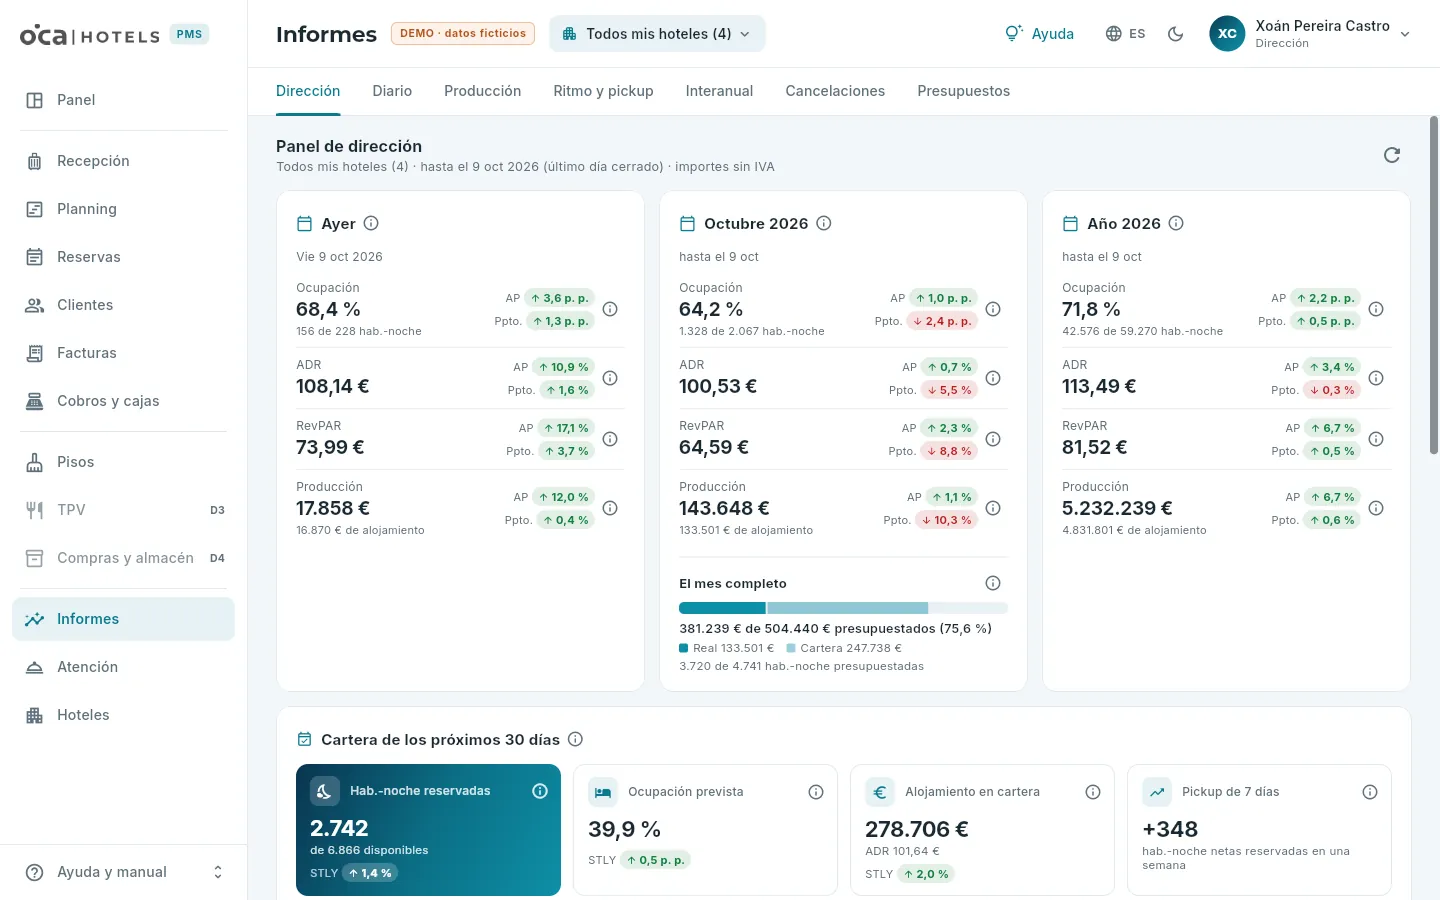Open the Cancelaciones tab
This screenshot has height=900, width=1440.
(835, 91)
